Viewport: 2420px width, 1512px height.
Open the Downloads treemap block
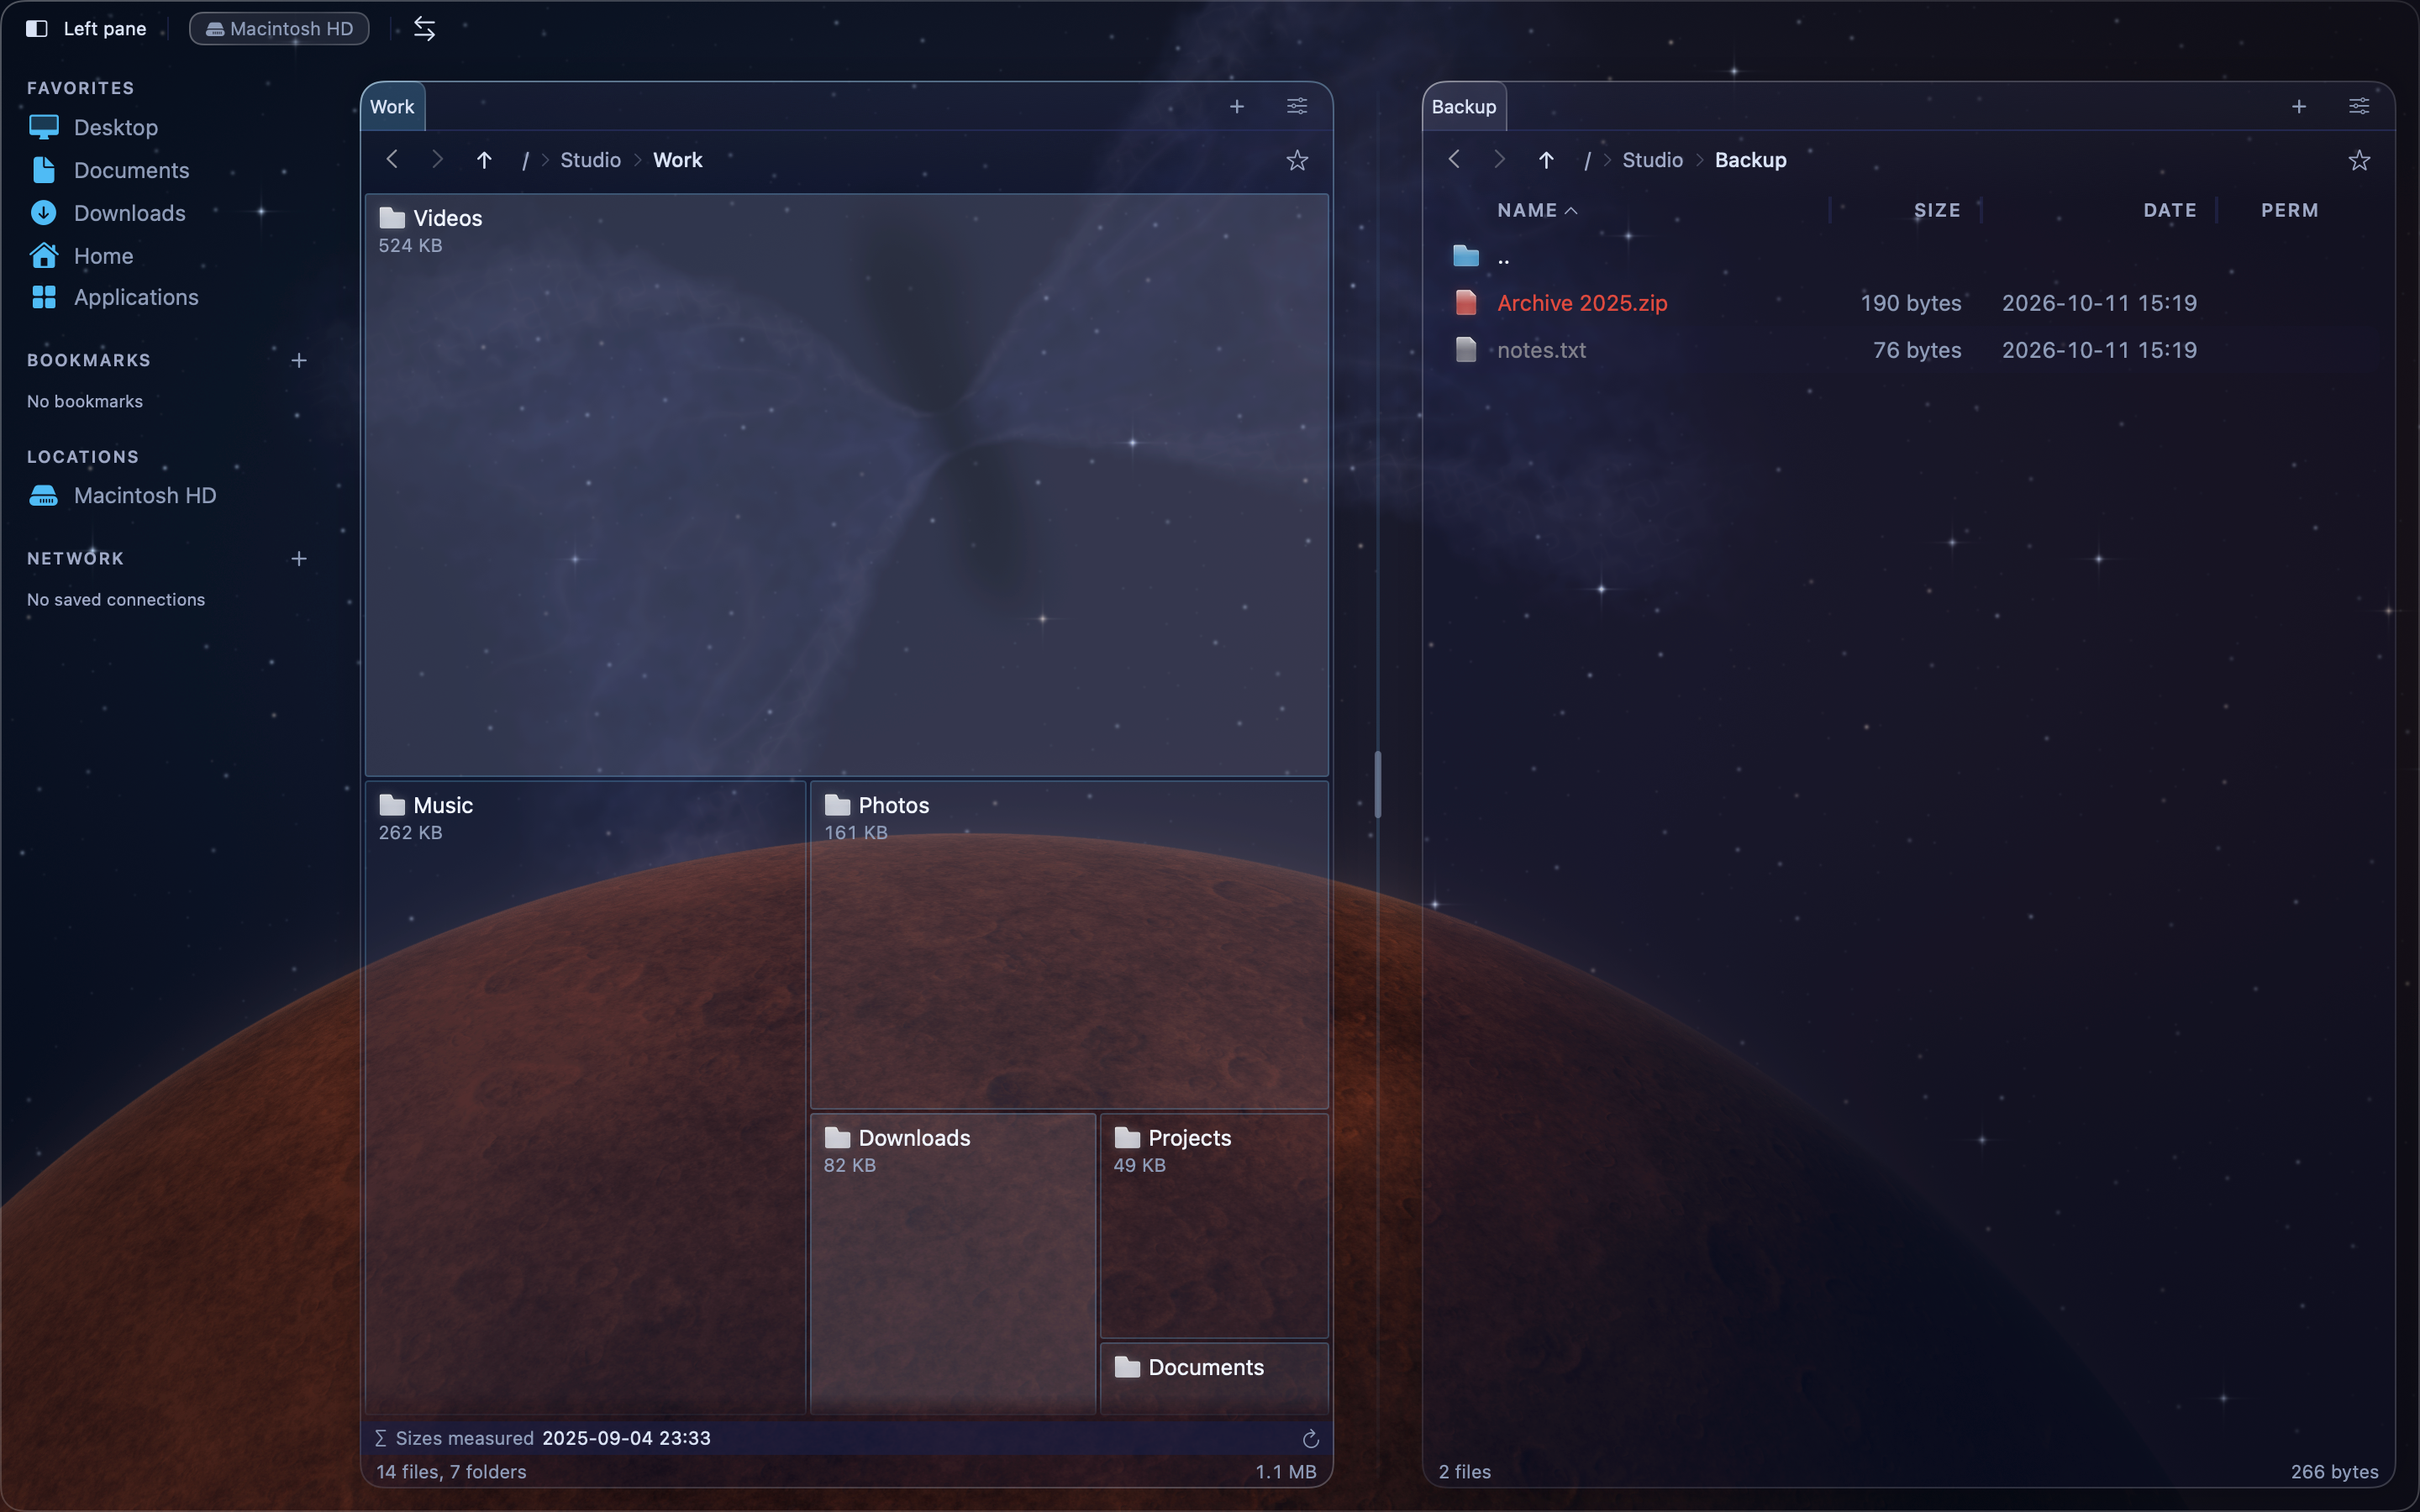pyautogui.click(x=952, y=1264)
